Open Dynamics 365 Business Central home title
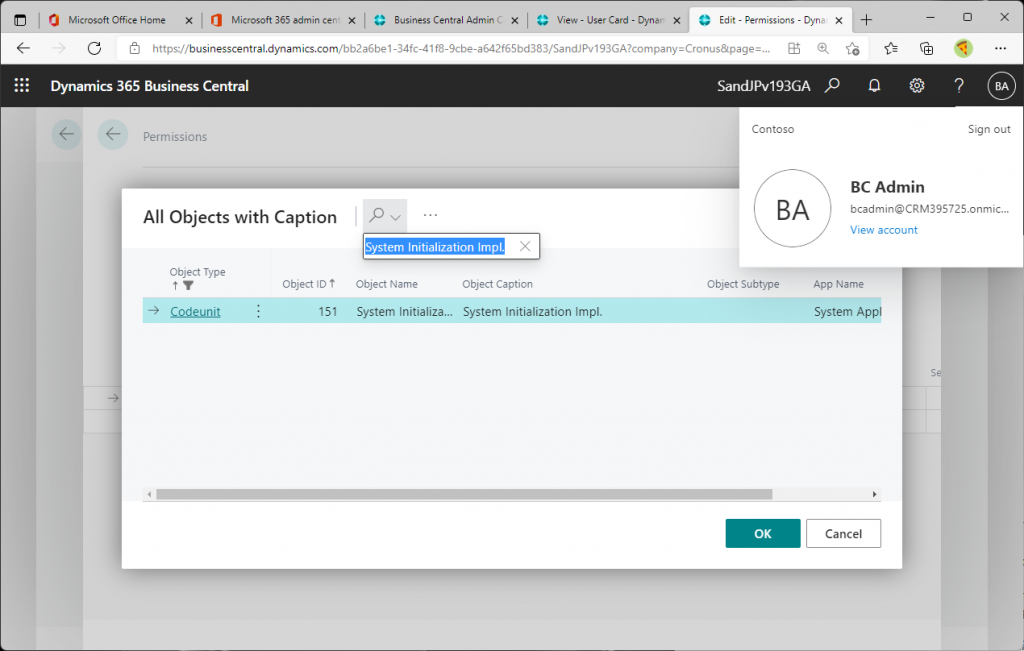The width and height of the screenshot is (1024, 651). [150, 86]
